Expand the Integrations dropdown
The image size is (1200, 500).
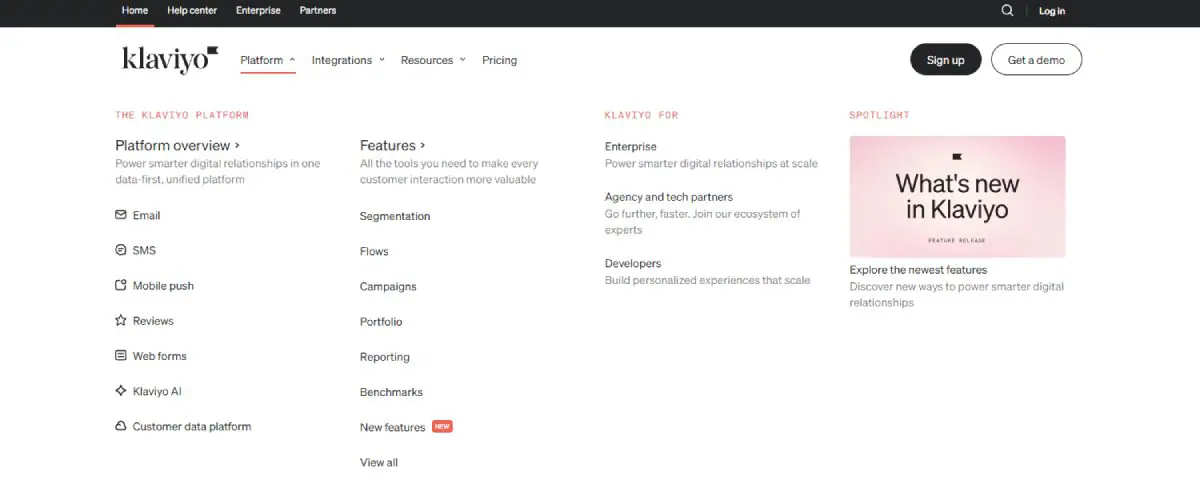[x=347, y=60]
